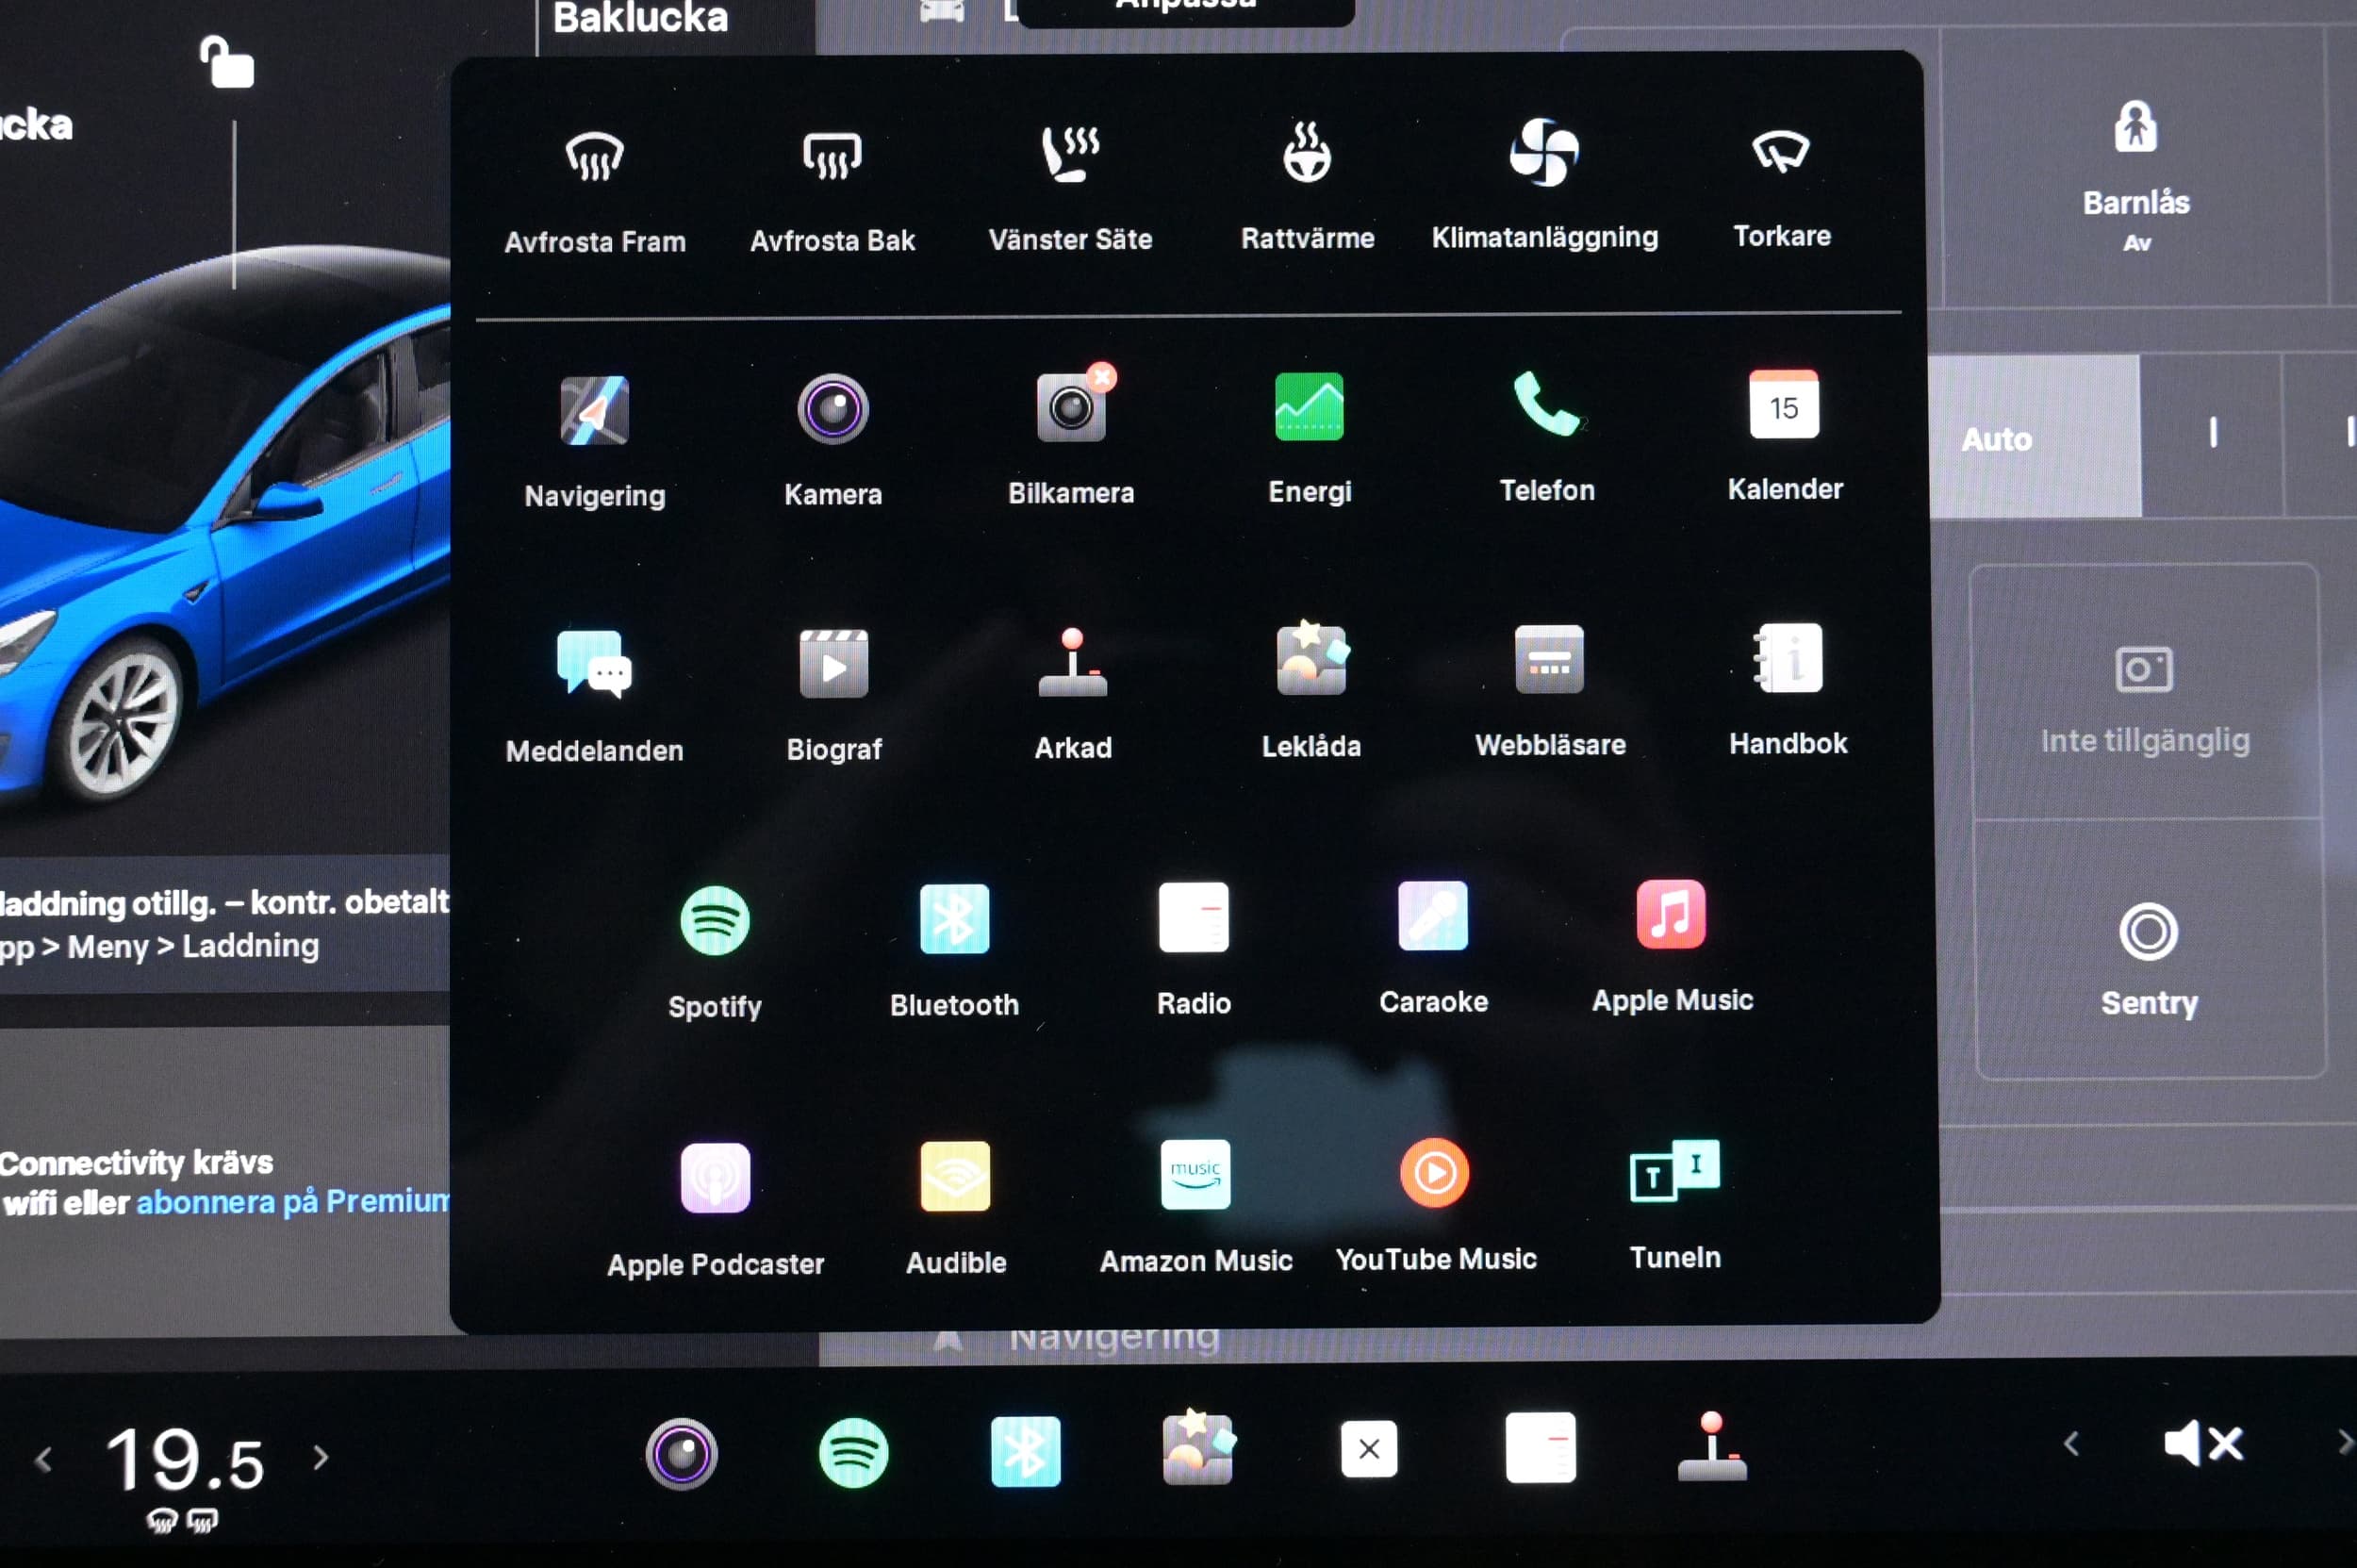
Task: Open the Kamera app
Action: click(x=833, y=438)
